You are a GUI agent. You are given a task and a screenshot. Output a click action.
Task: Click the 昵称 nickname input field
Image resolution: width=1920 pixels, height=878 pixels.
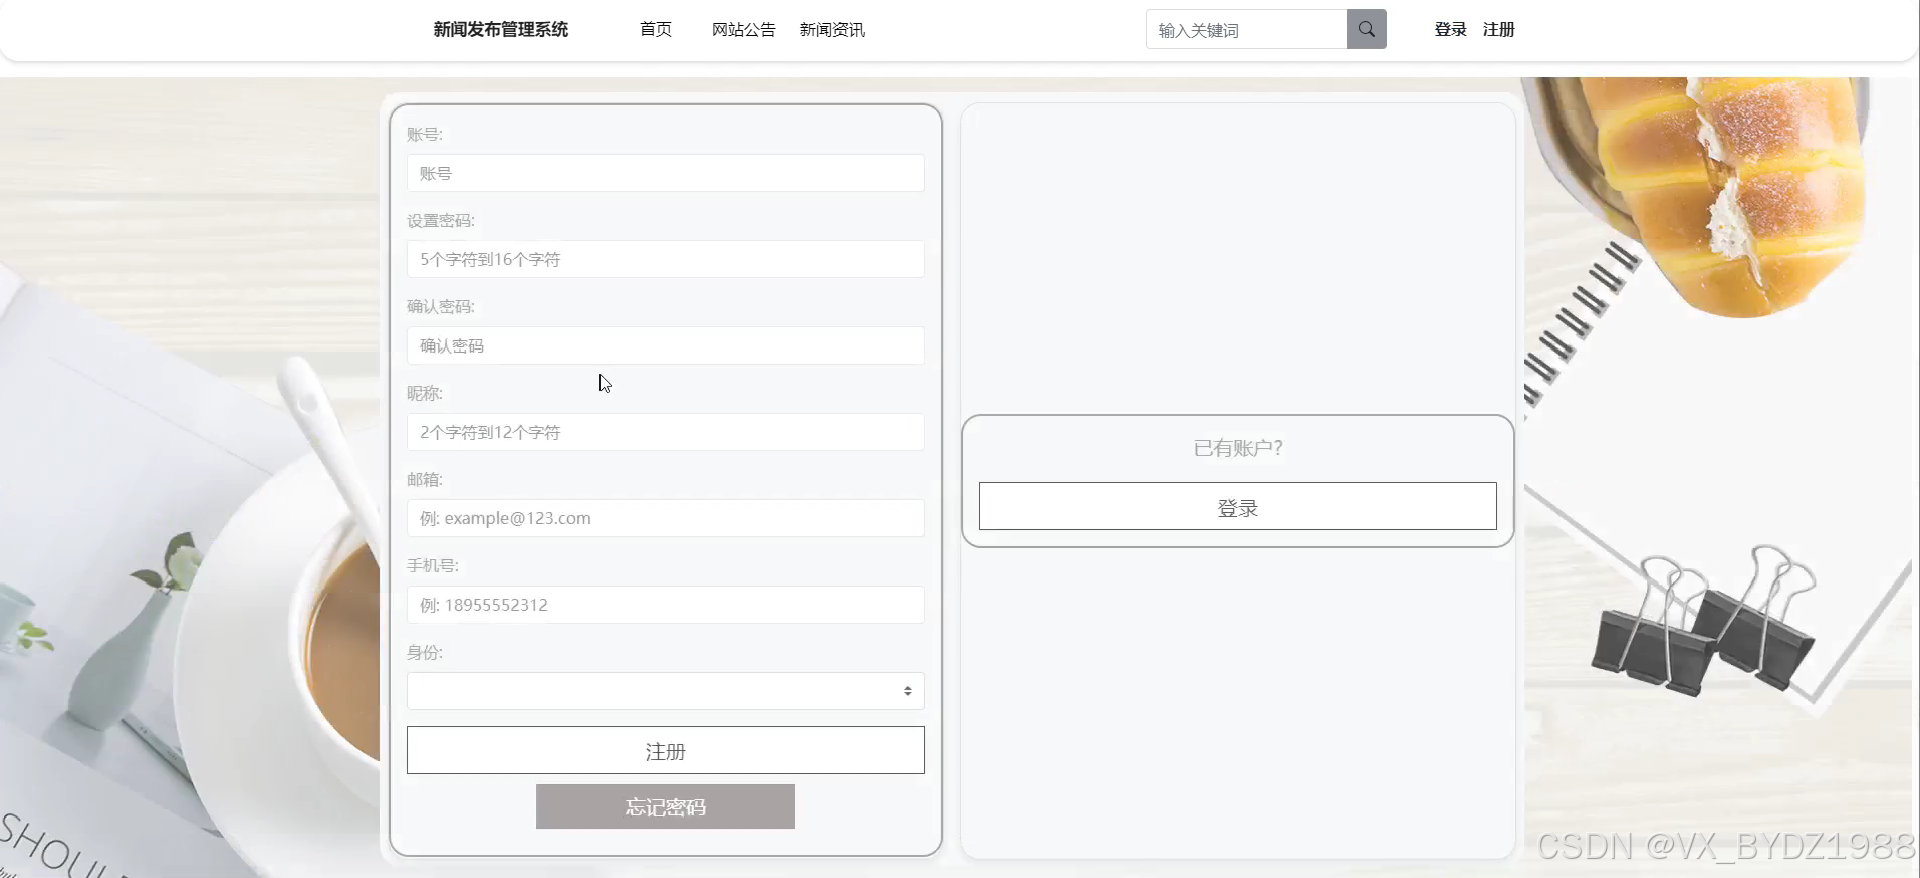(x=665, y=432)
